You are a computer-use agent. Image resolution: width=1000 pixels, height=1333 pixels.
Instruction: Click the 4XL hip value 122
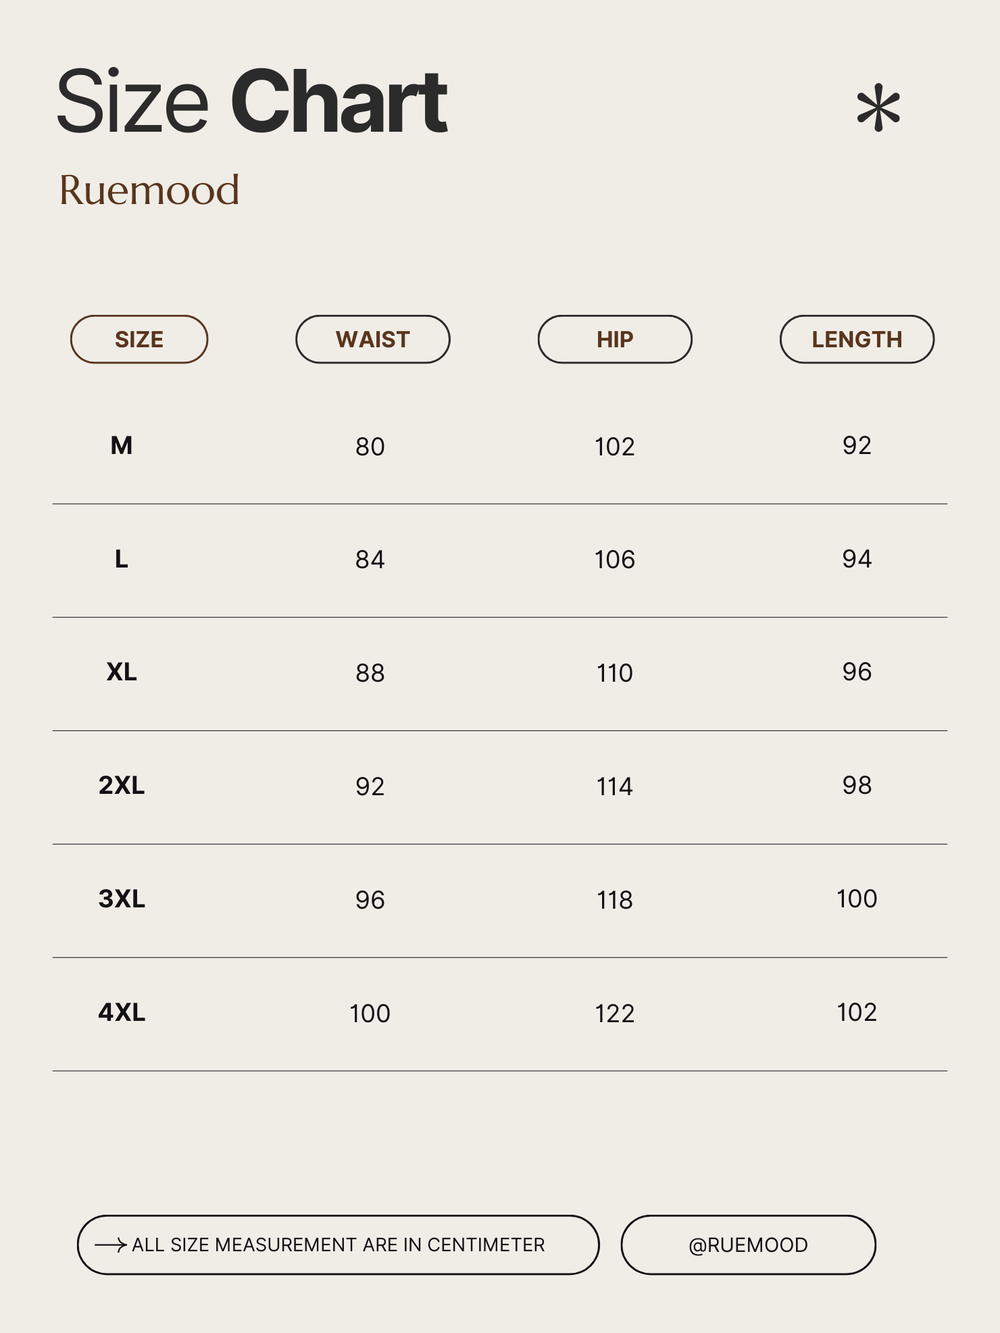615,1014
